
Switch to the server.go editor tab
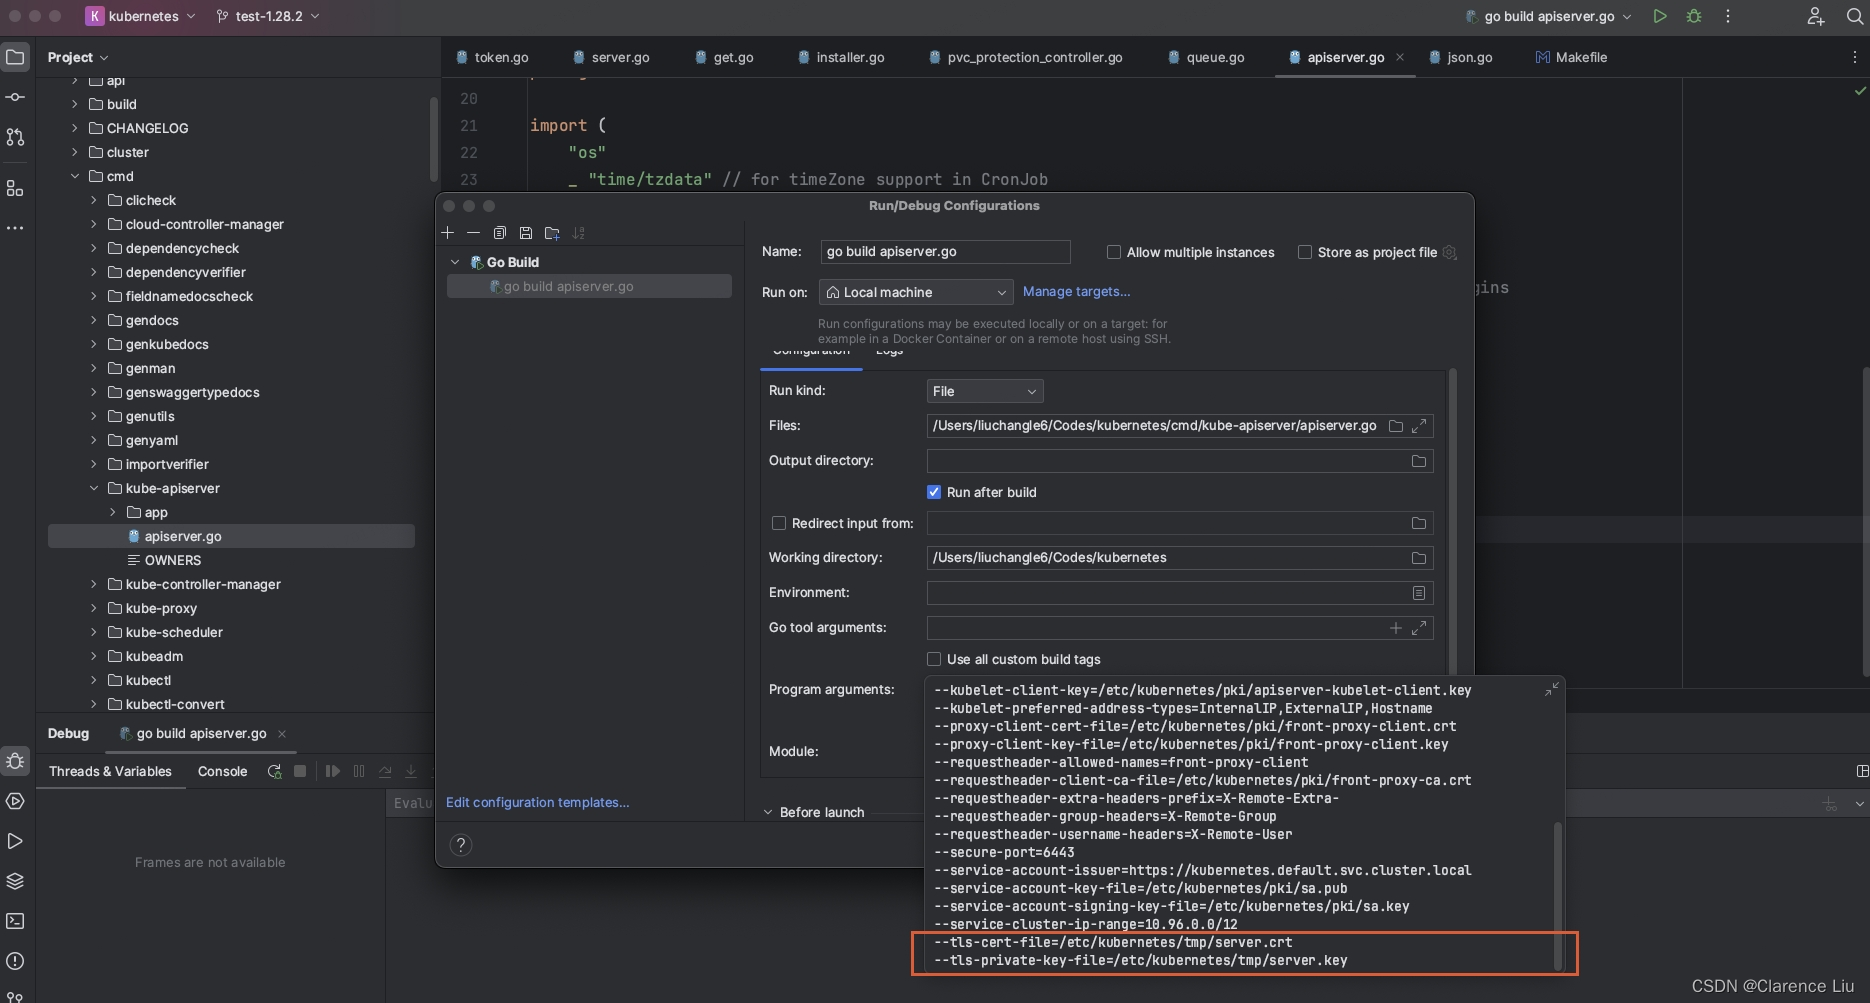[611, 57]
